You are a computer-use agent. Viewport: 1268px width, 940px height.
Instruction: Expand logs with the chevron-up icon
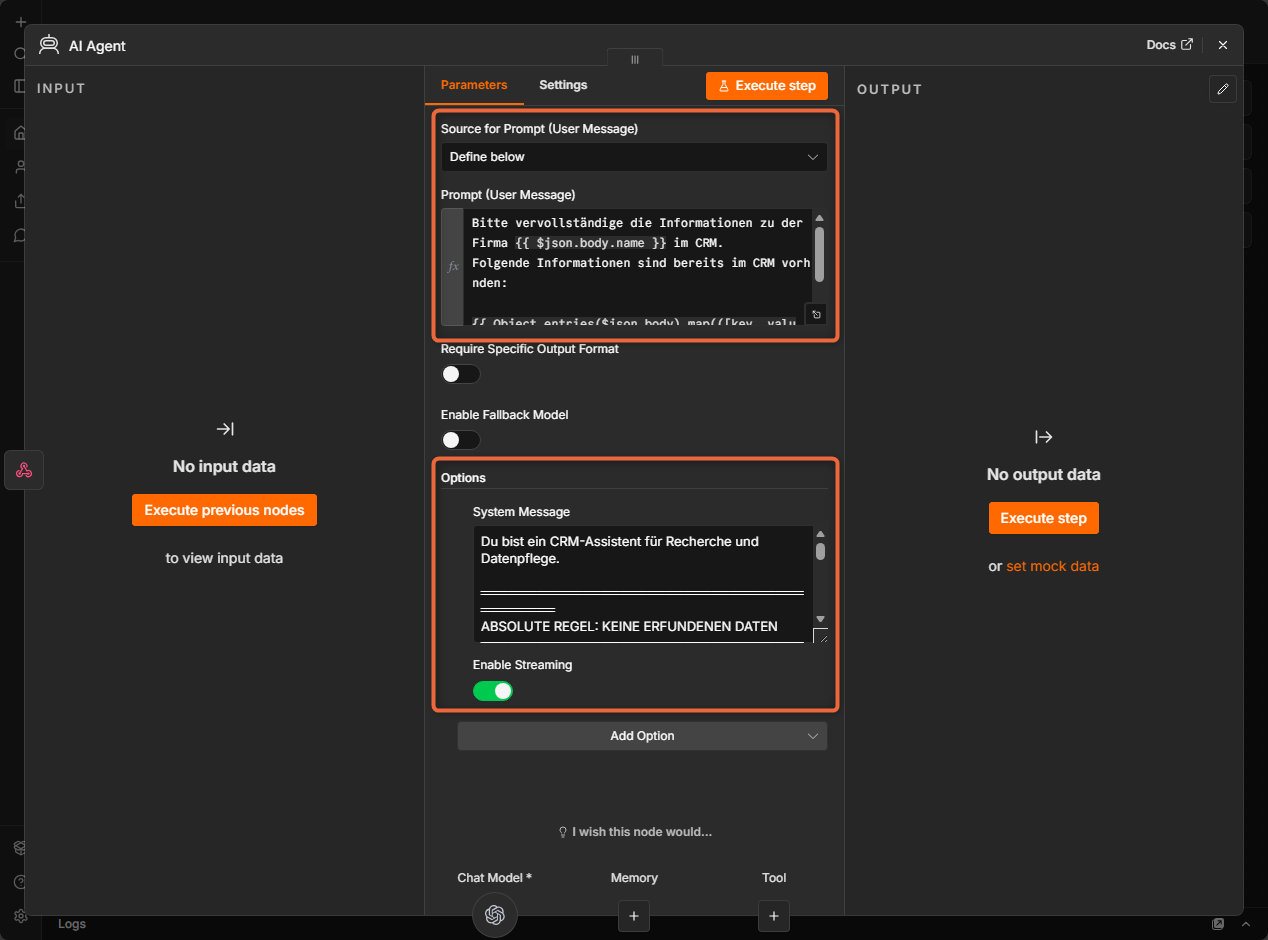[x=1246, y=924]
